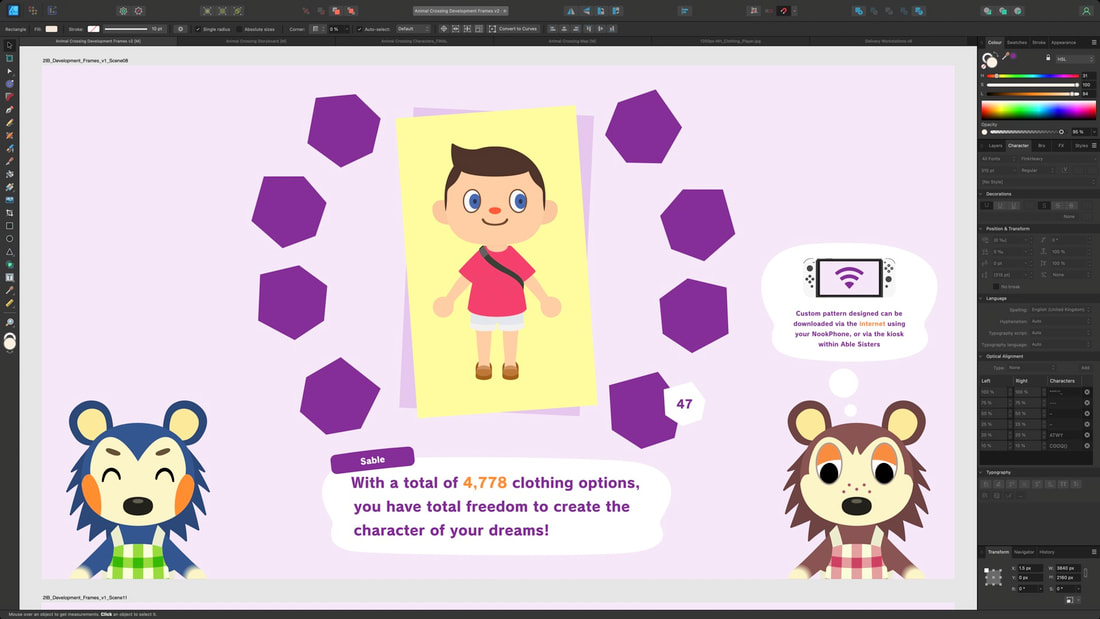Screen dimensions: 1100x619
Task: Toggle the first underline decoration button
Action: 986,205
